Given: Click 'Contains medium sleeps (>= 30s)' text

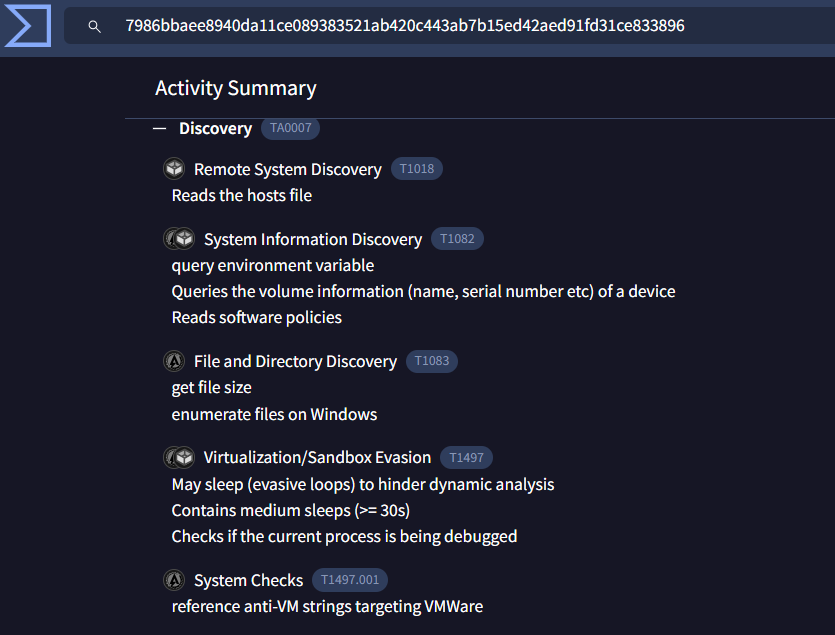Looking at the screenshot, I should coord(291,511).
